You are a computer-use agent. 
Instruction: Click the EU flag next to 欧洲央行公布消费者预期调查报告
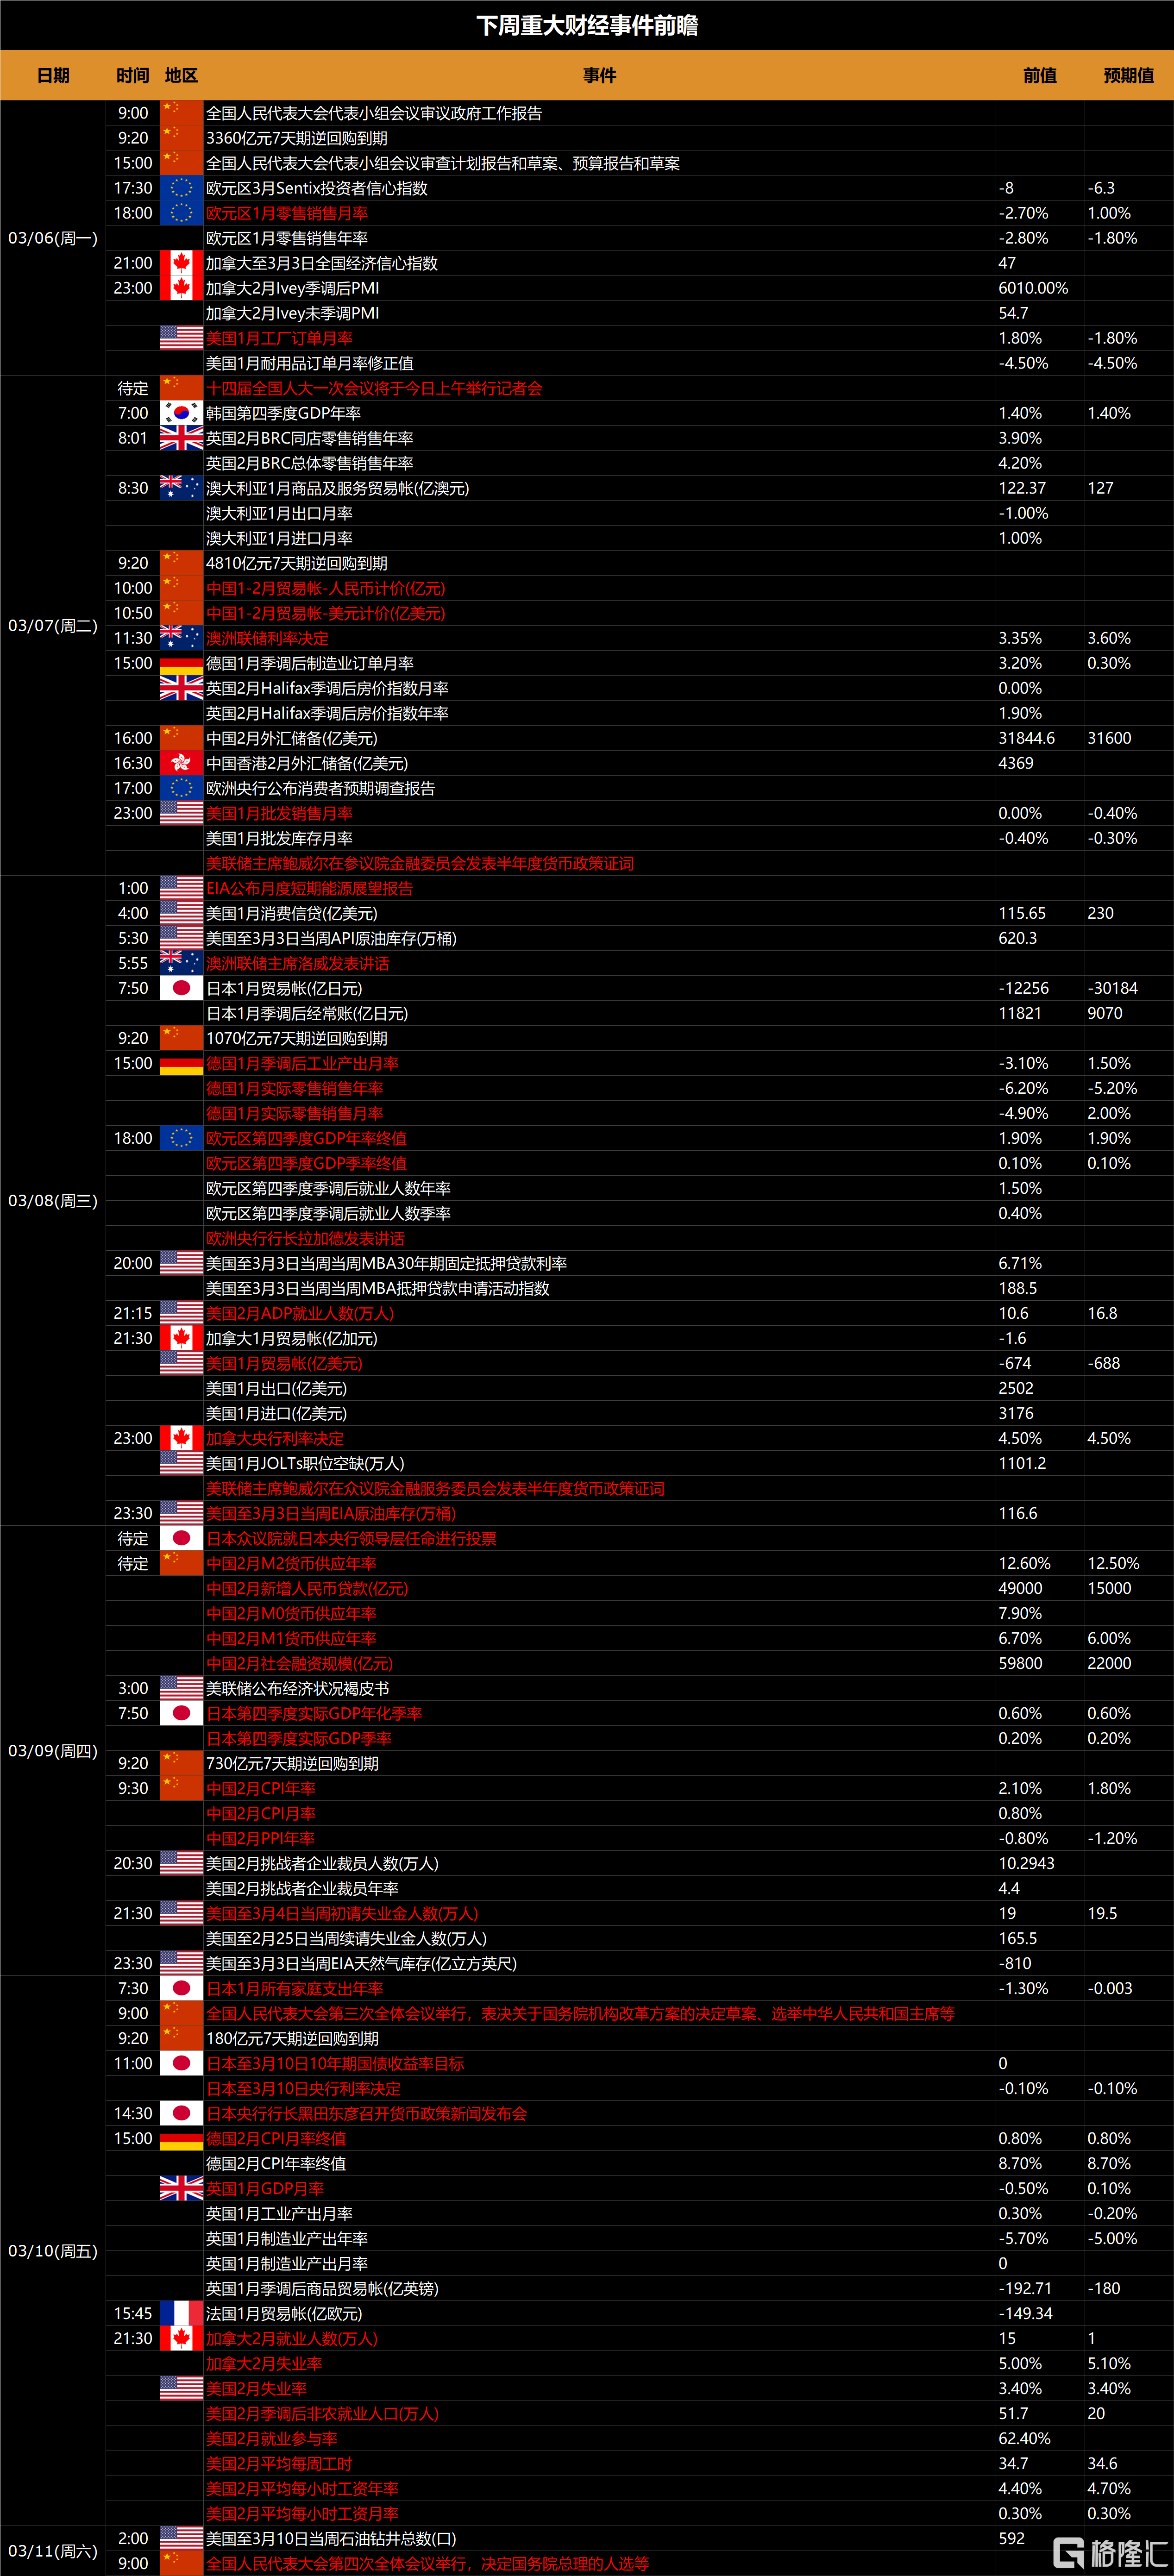181,788
